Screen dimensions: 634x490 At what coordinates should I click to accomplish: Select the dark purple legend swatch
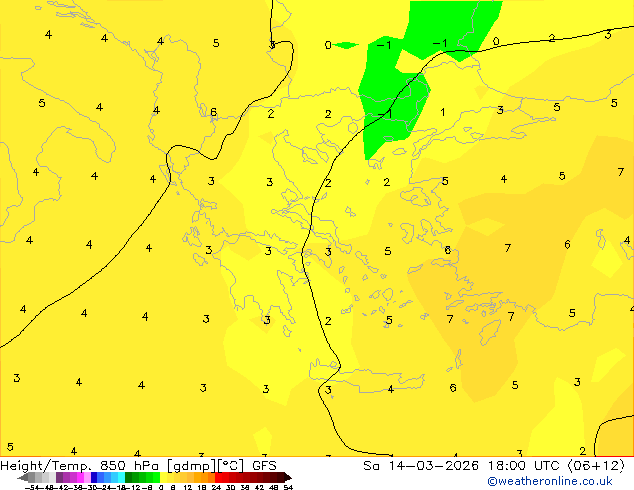[59, 477]
